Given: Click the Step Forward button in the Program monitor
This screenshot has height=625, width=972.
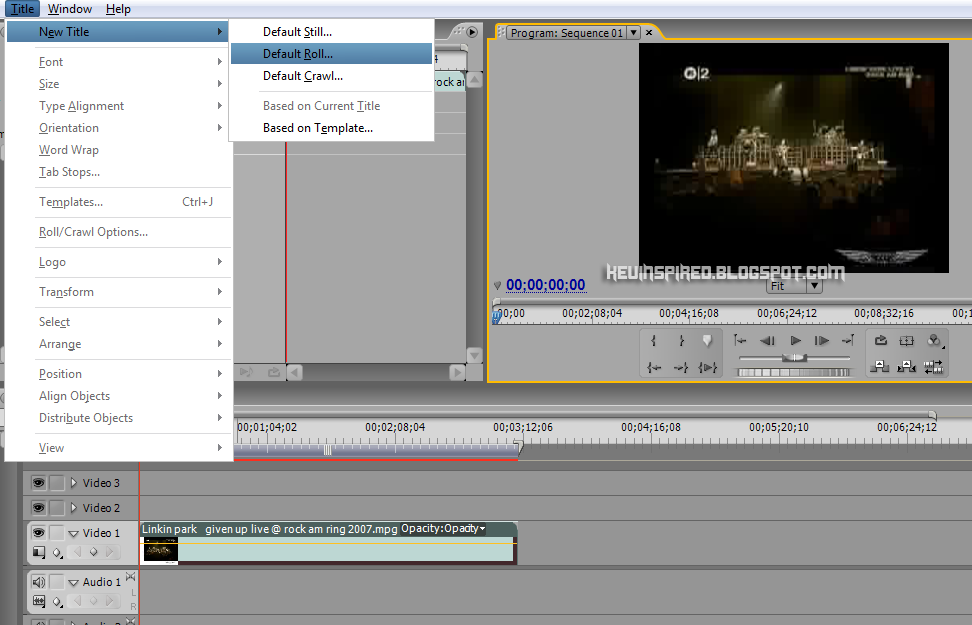Looking at the screenshot, I should click(x=820, y=340).
